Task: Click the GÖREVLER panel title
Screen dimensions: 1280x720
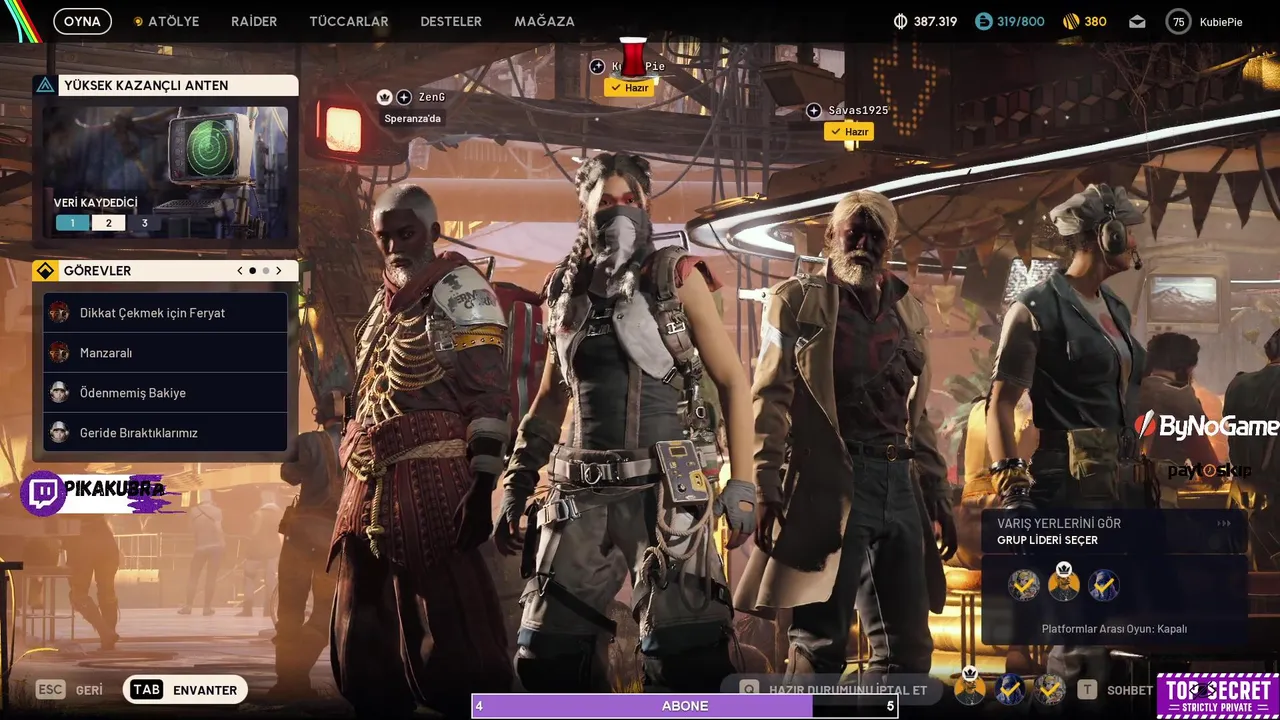Action: [97, 271]
